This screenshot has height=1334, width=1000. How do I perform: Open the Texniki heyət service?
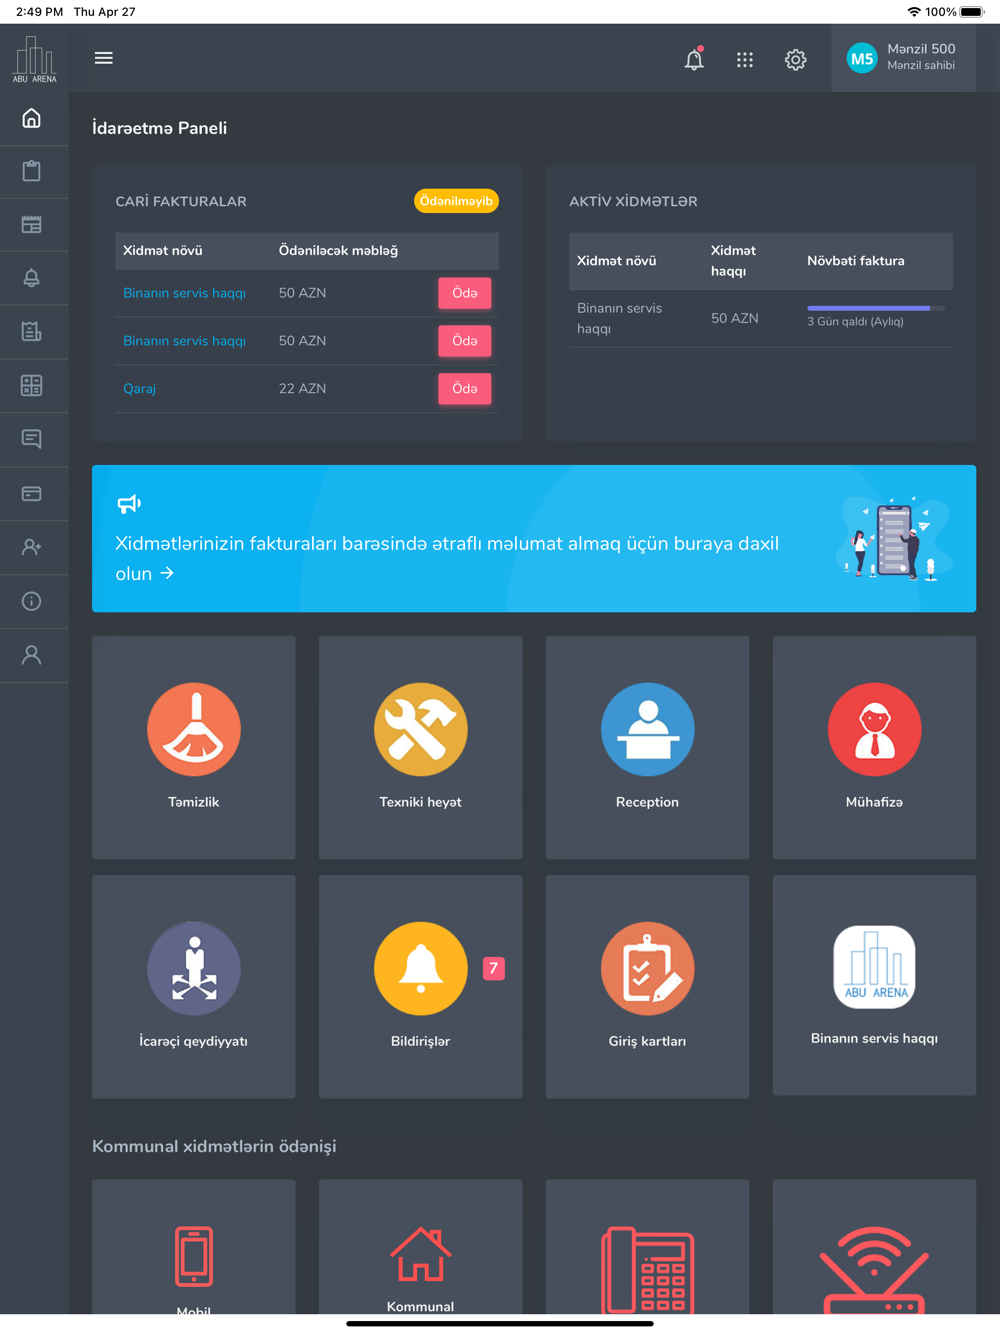tap(421, 747)
